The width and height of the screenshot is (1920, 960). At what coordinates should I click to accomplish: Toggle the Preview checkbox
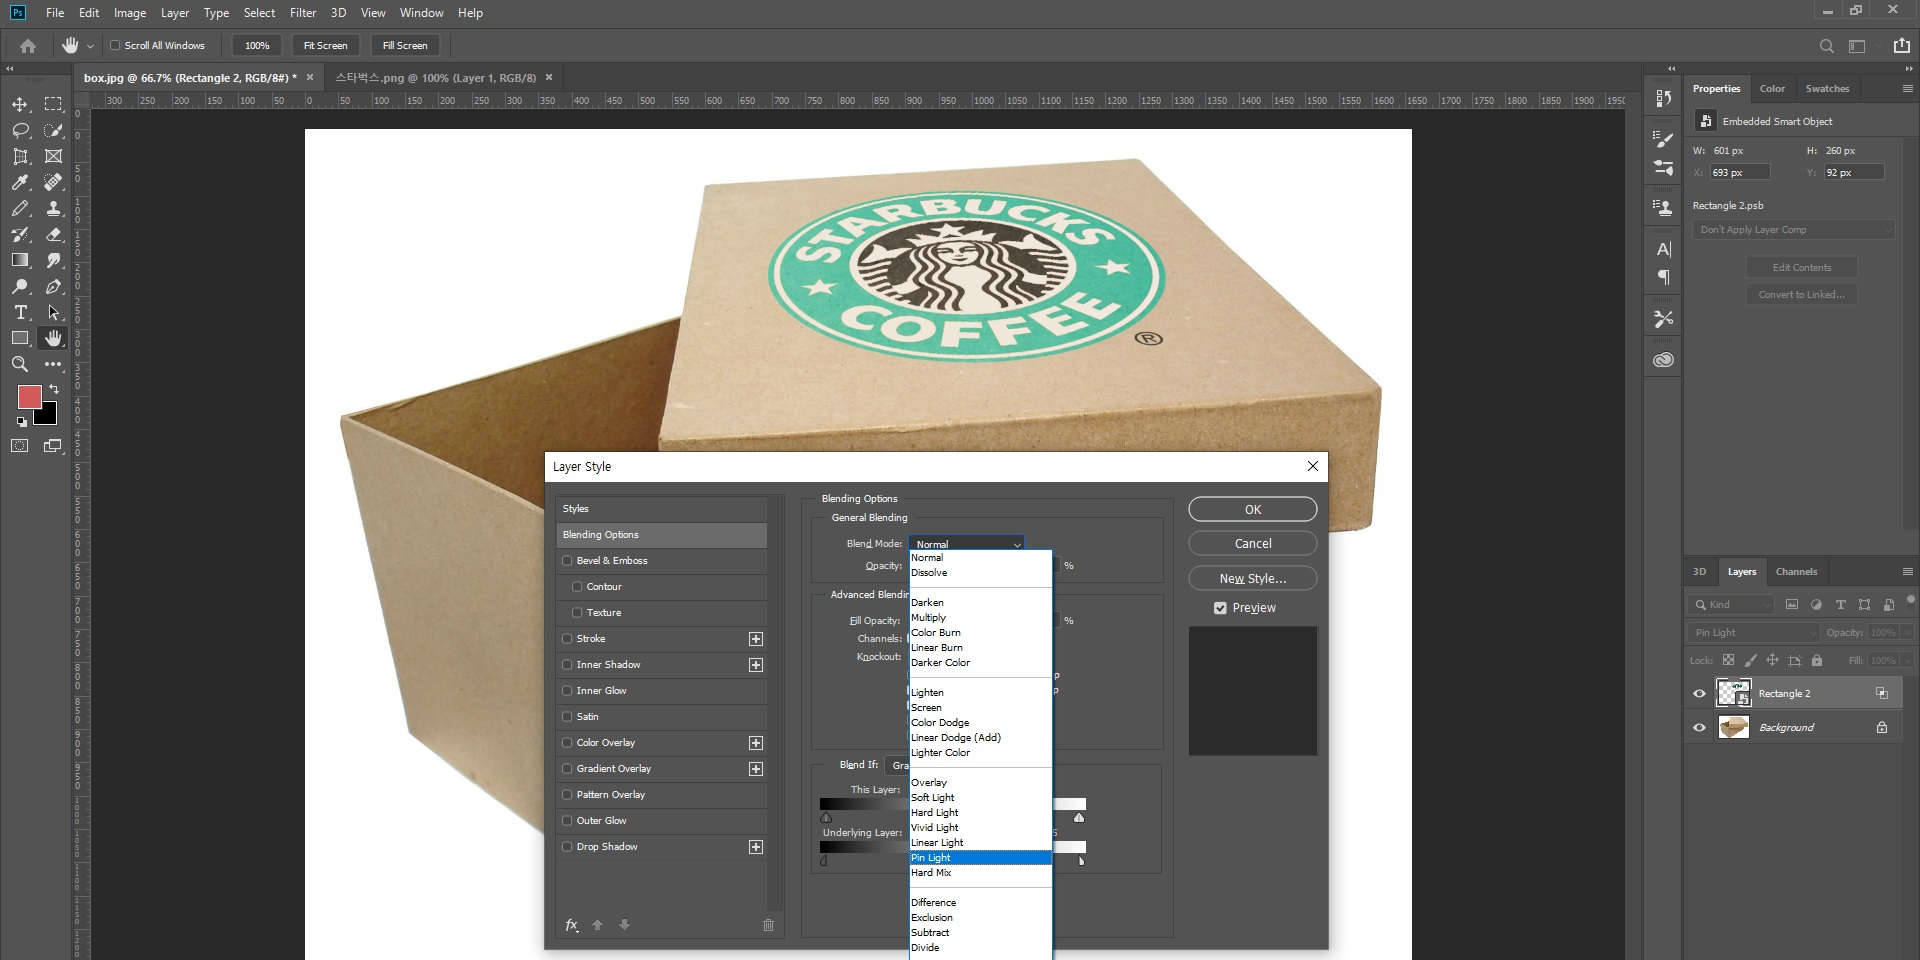(1220, 608)
